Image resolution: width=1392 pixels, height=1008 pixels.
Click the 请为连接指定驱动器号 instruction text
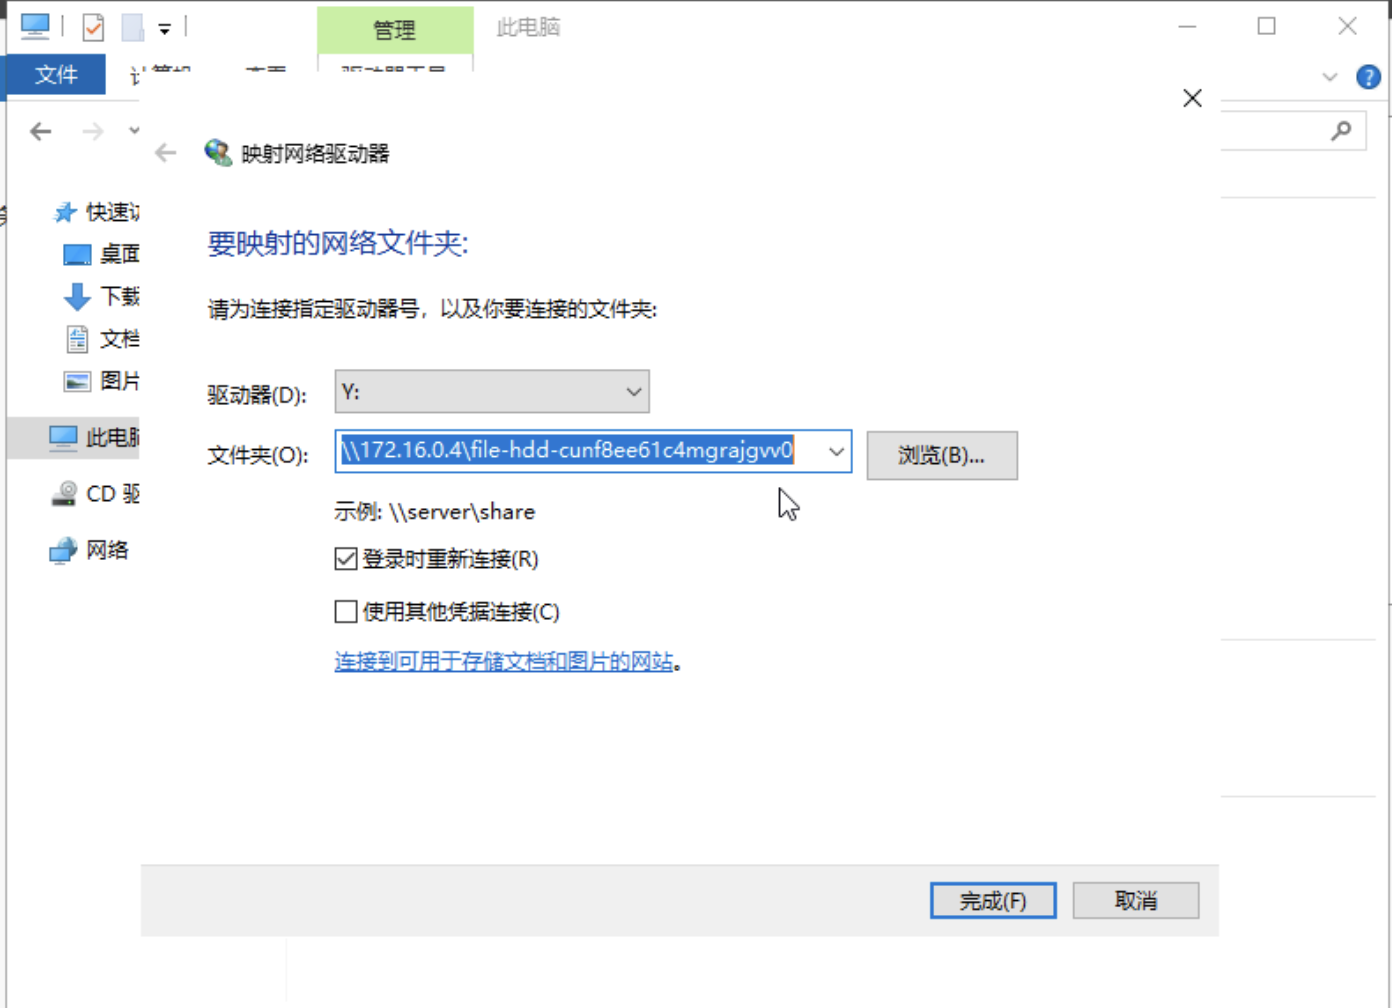click(432, 310)
